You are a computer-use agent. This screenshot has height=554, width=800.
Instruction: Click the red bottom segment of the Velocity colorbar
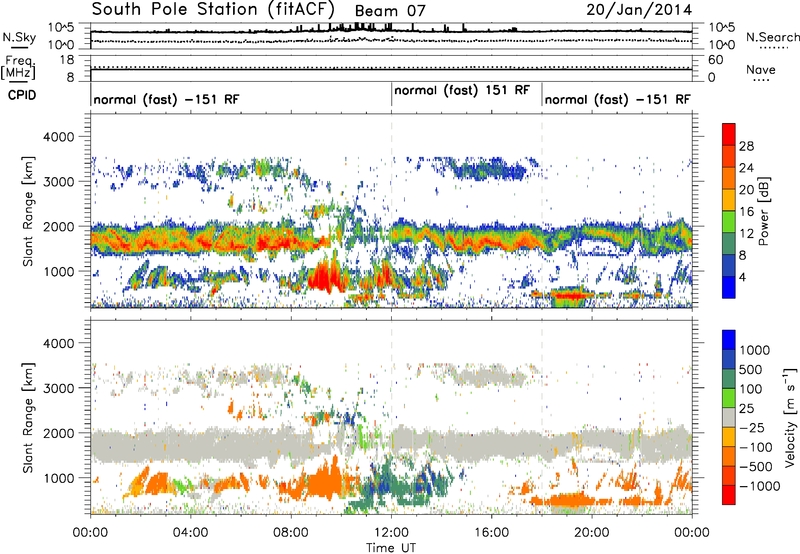pos(729,495)
